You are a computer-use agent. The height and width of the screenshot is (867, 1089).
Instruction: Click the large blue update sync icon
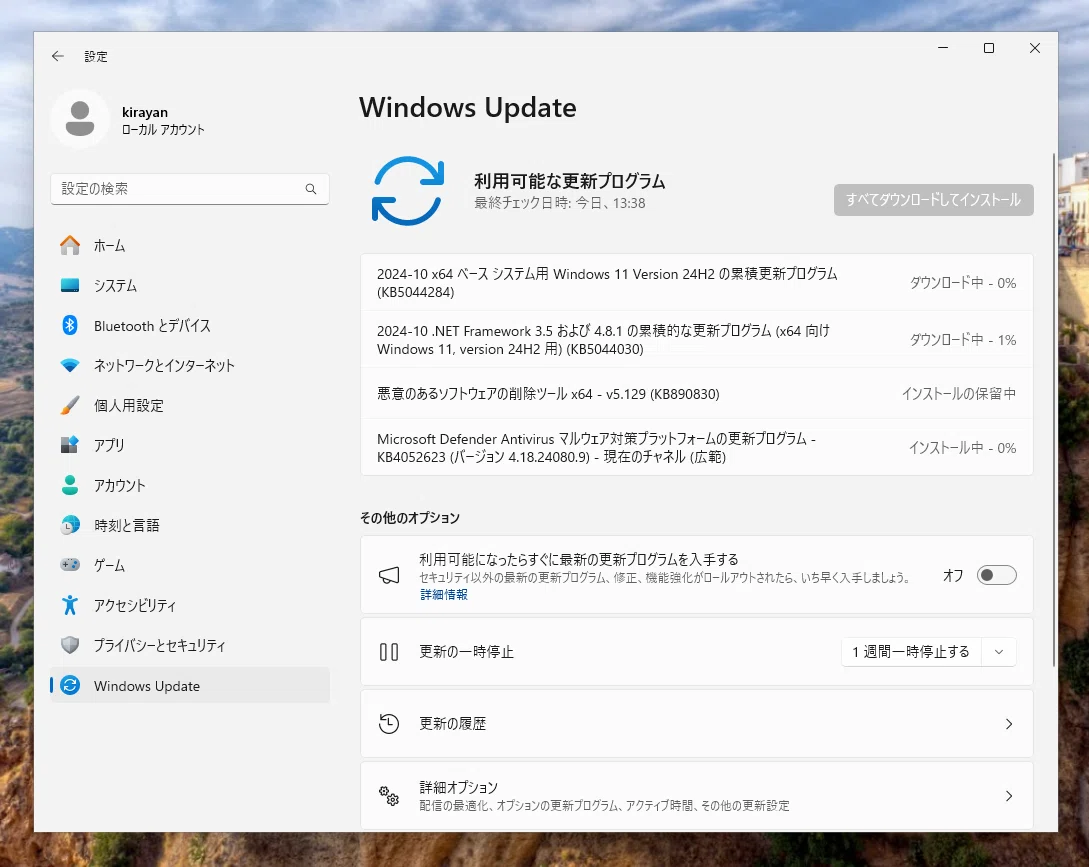pos(408,191)
